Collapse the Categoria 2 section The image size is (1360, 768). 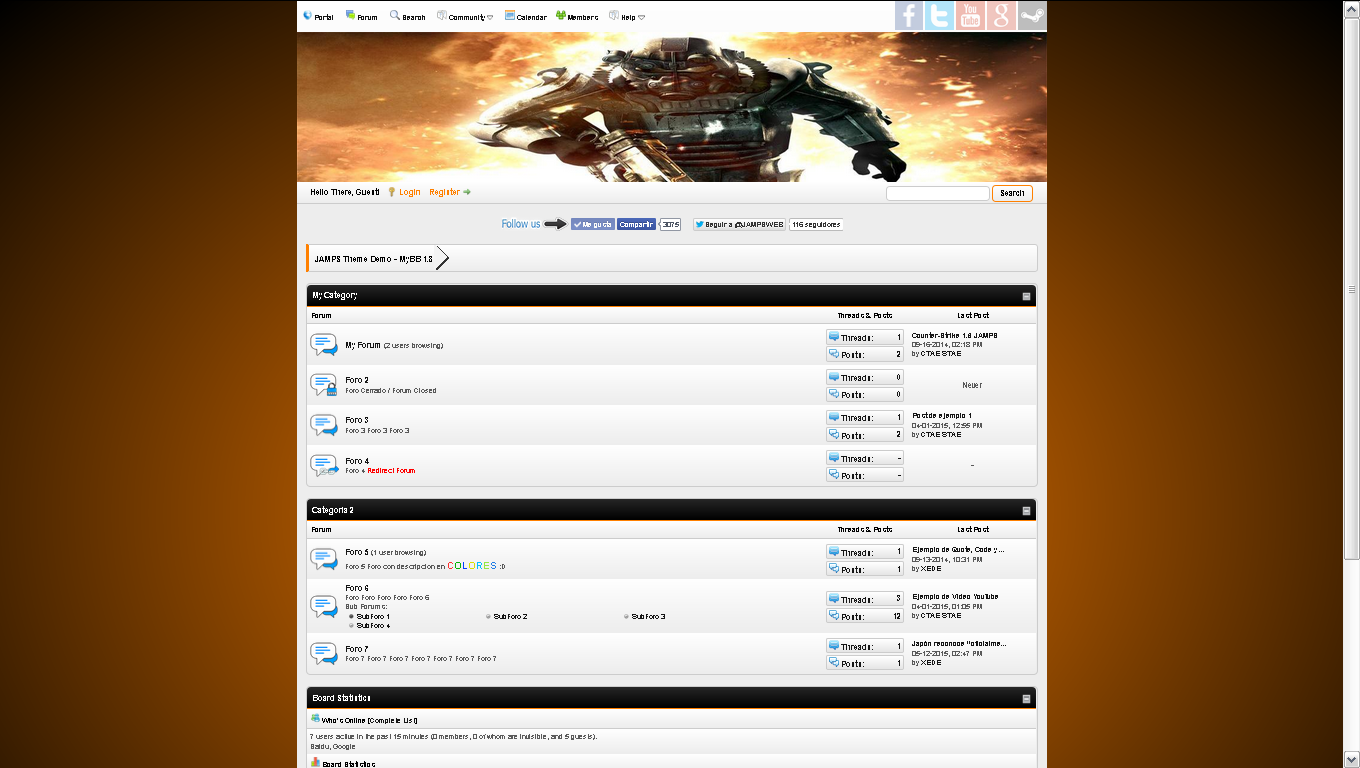[x=1026, y=511]
